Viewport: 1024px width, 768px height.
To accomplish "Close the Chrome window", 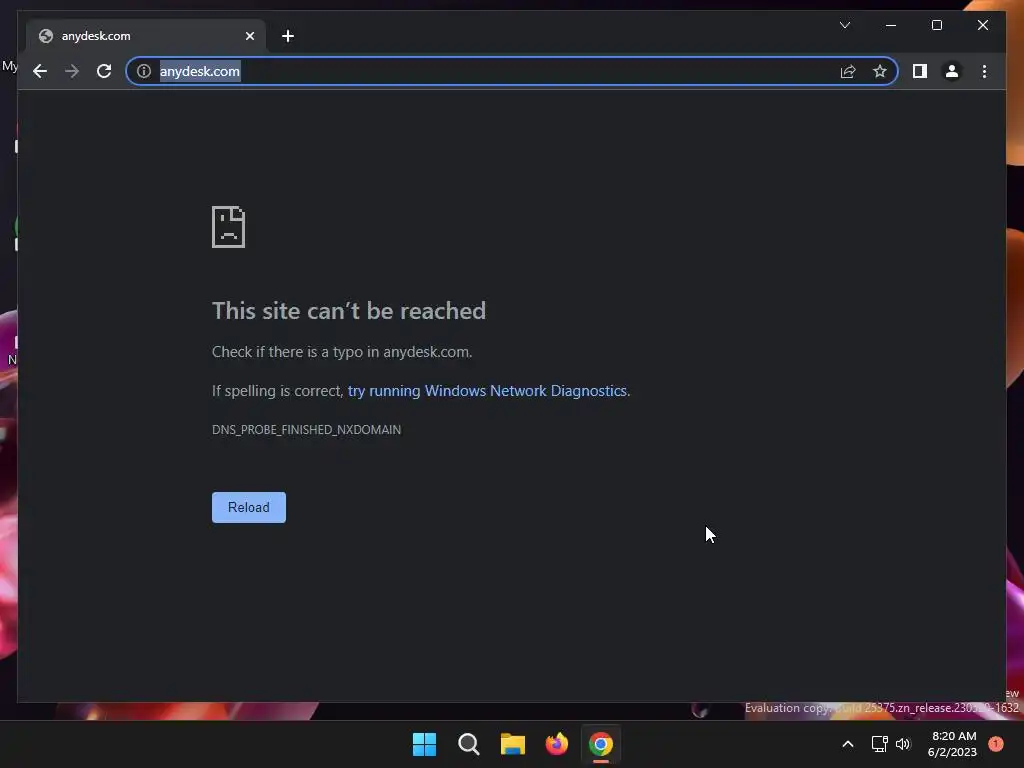I will pyautogui.click(x=982, y=25).
